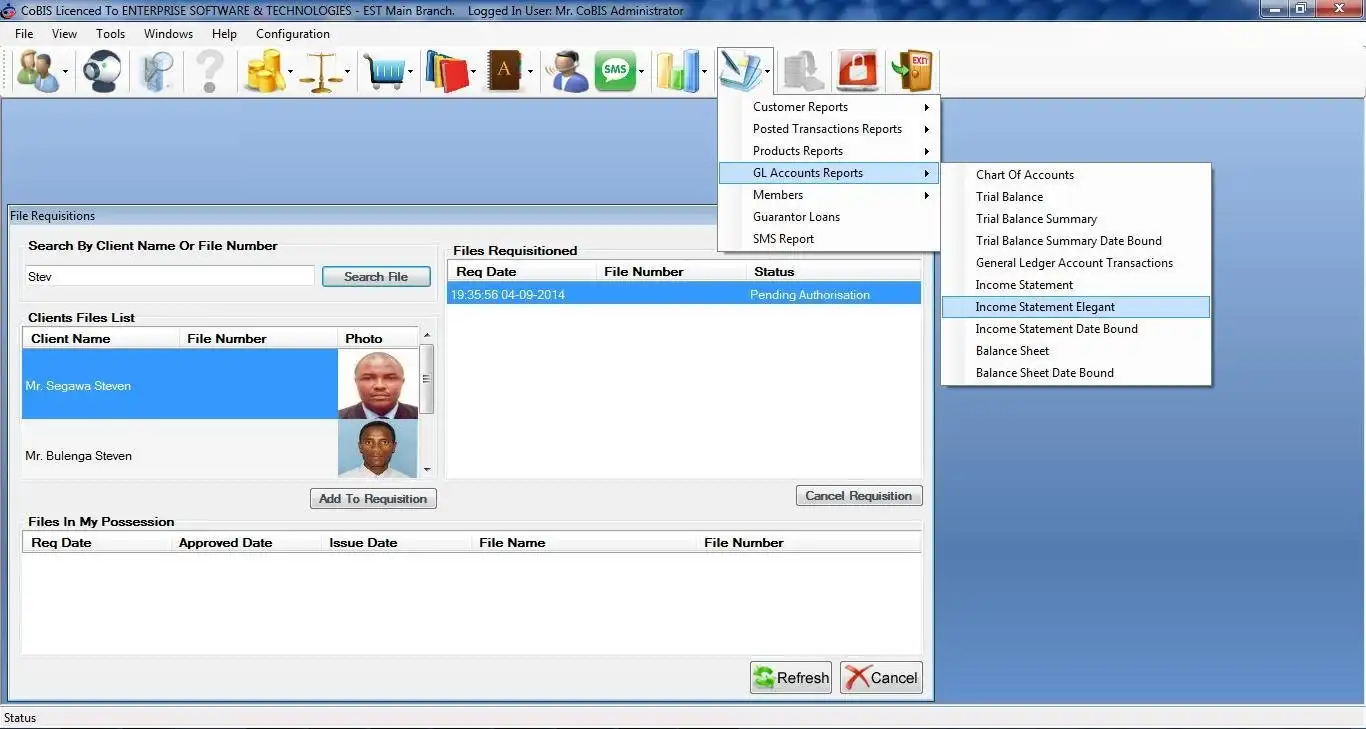Click the shopping cart toolbar icon
Image resolution: width=1366 pixels, height=729 pixels.
point(384,72)
